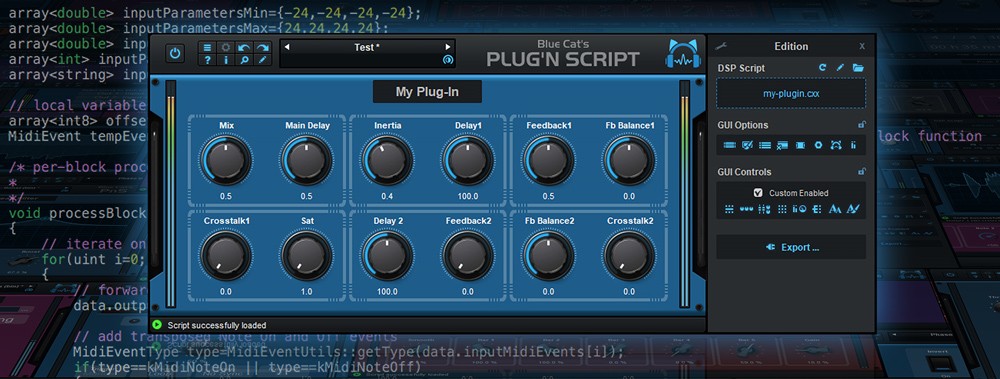Click the green play icon in the status bar

point(158,325)
